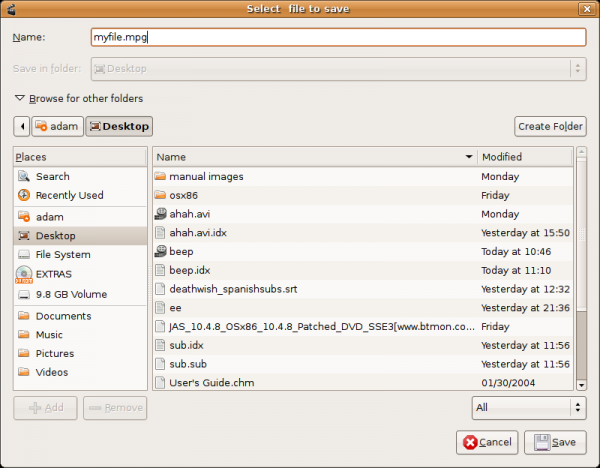The height and width of the screenshot is (468, 600).
Task: Click the 9.8 GB Volume drive icon
Action: [24, 294]
